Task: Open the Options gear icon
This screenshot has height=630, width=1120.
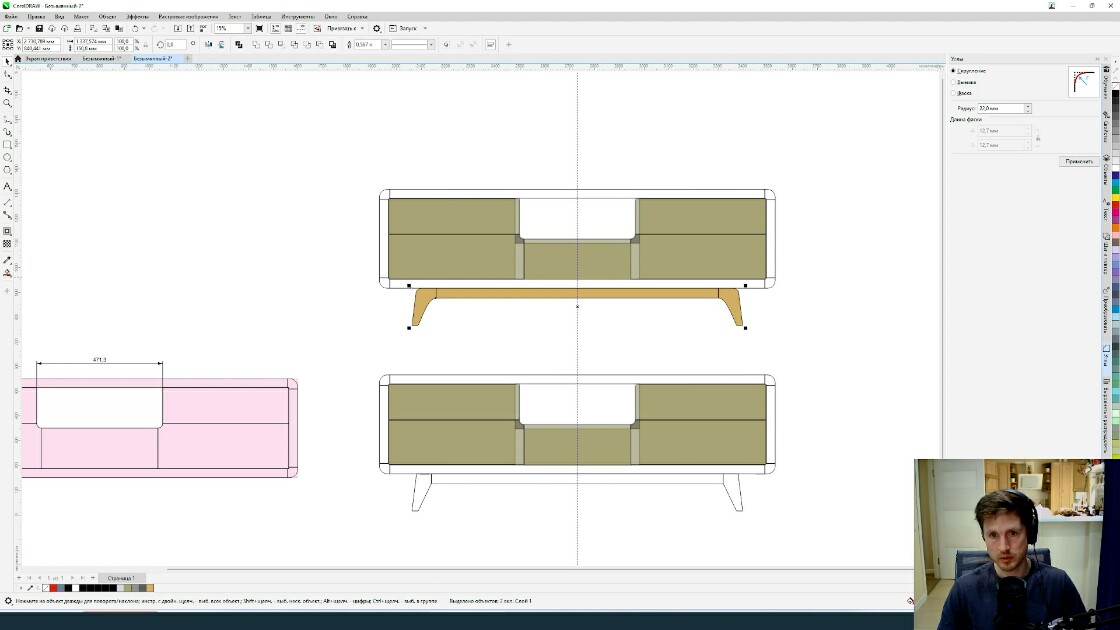Action: [x=377, y=29]
